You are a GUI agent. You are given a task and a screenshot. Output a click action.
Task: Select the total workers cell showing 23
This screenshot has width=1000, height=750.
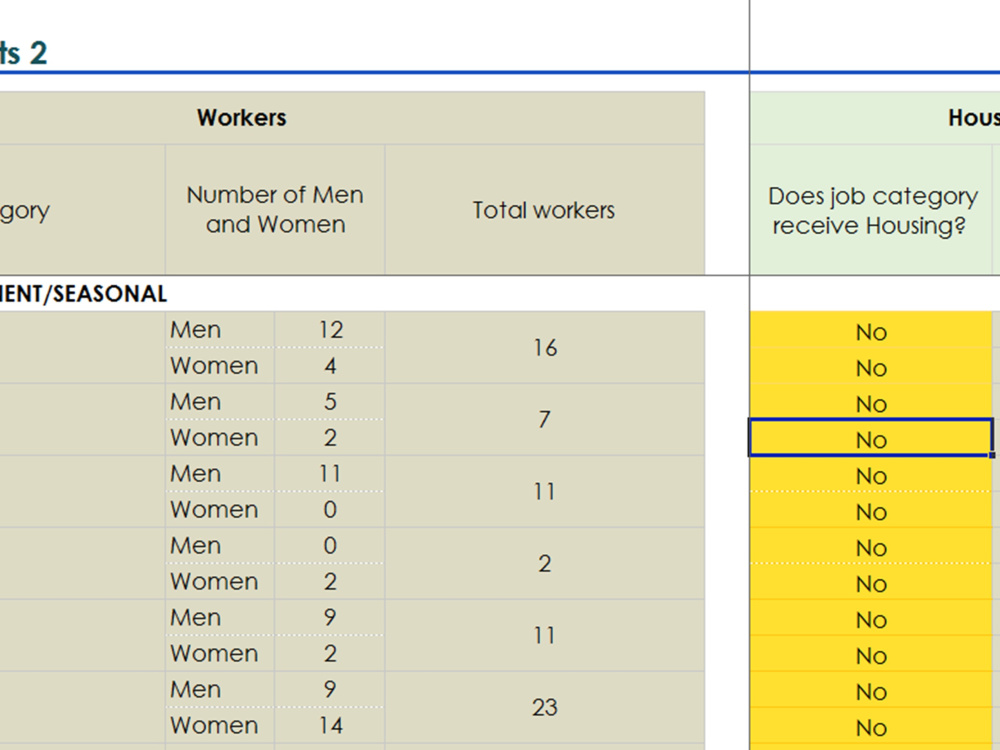545,707
